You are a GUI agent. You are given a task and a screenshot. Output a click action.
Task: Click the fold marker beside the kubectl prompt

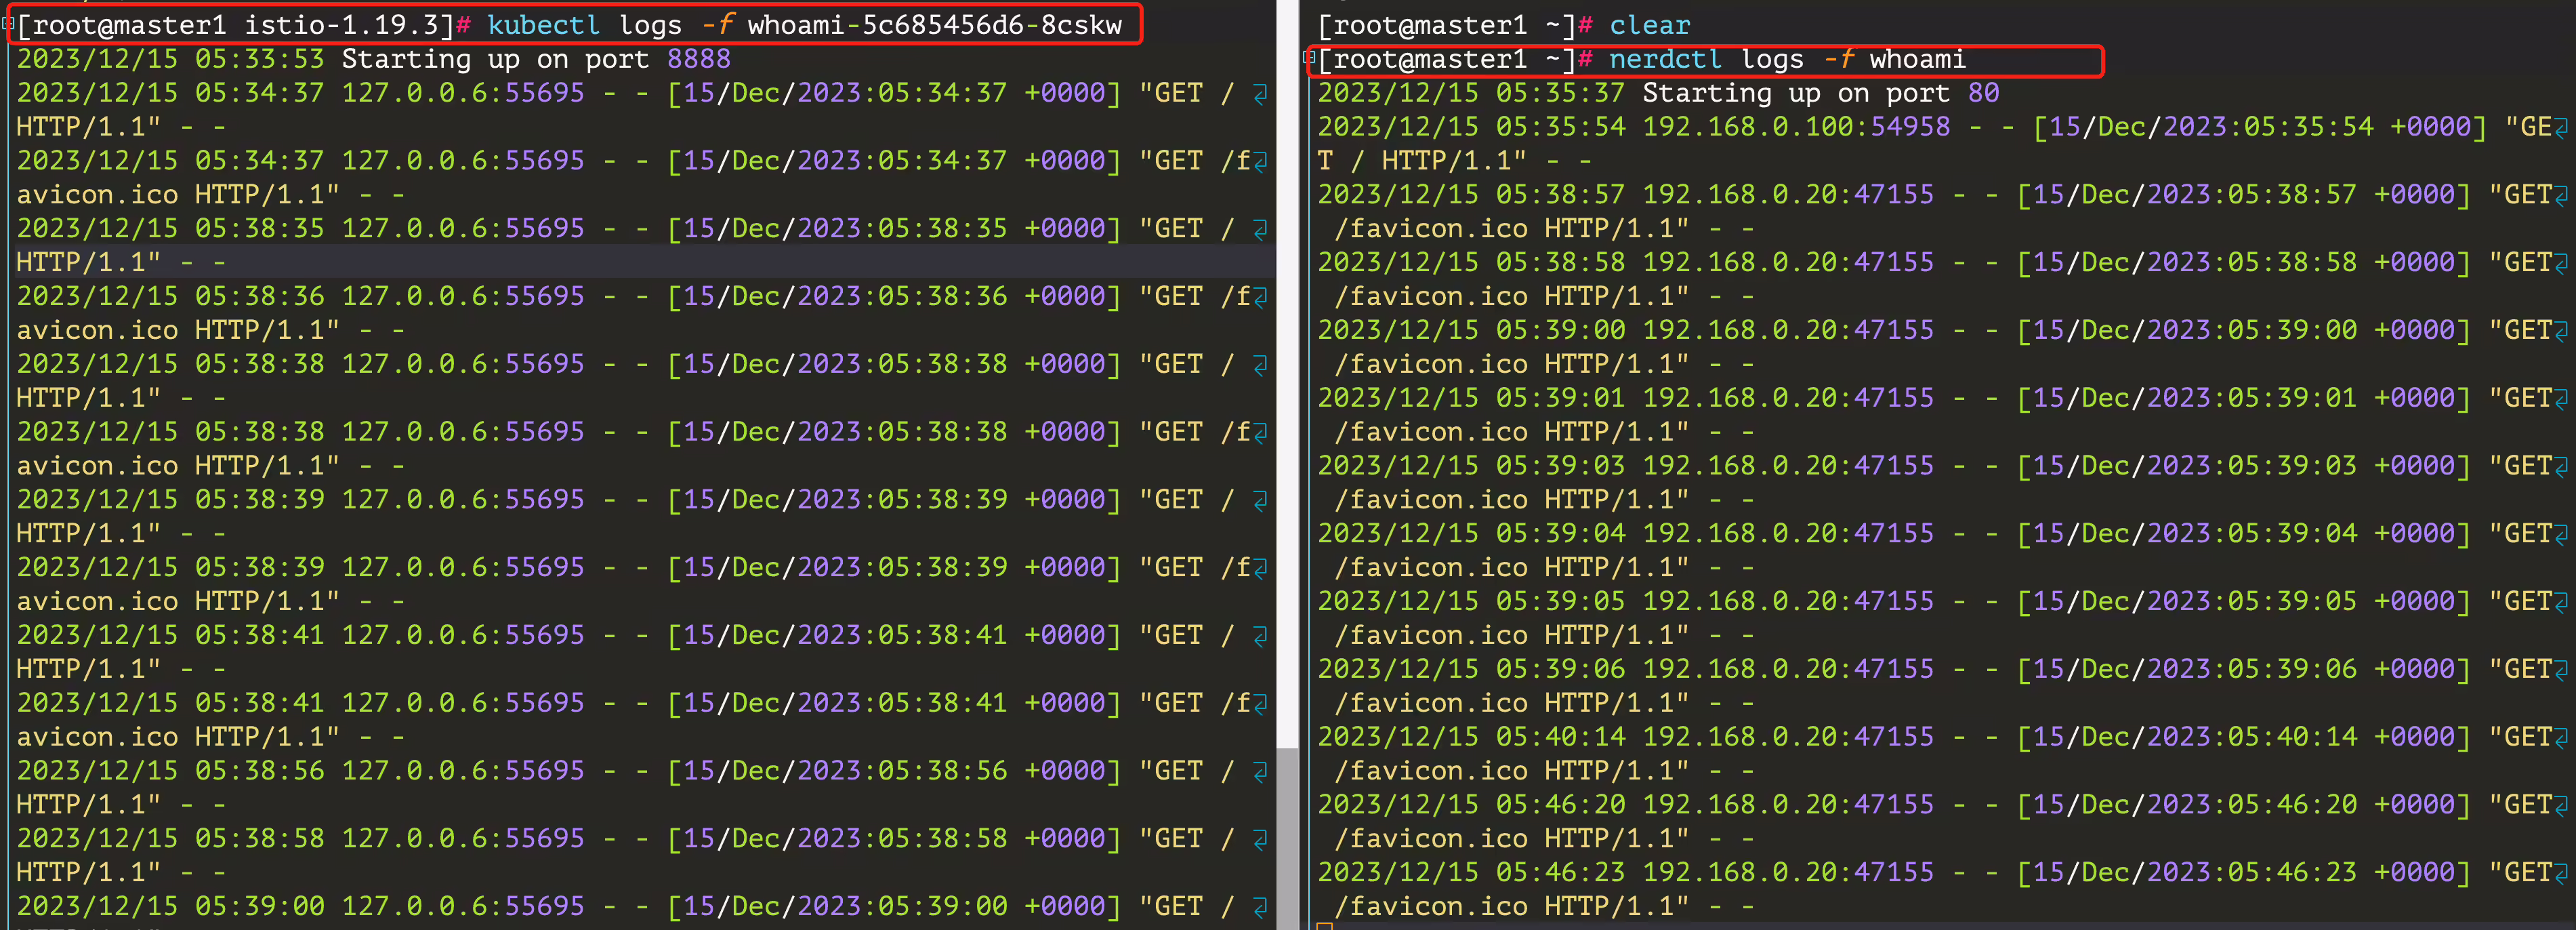pos(8,24)
